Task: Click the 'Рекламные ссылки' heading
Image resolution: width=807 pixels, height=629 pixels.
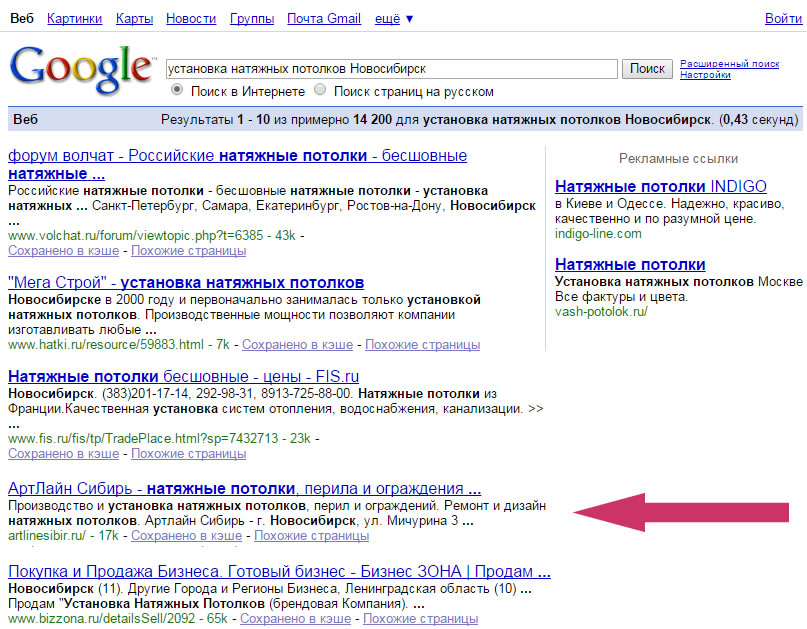Action: click(x=678, y=159)
